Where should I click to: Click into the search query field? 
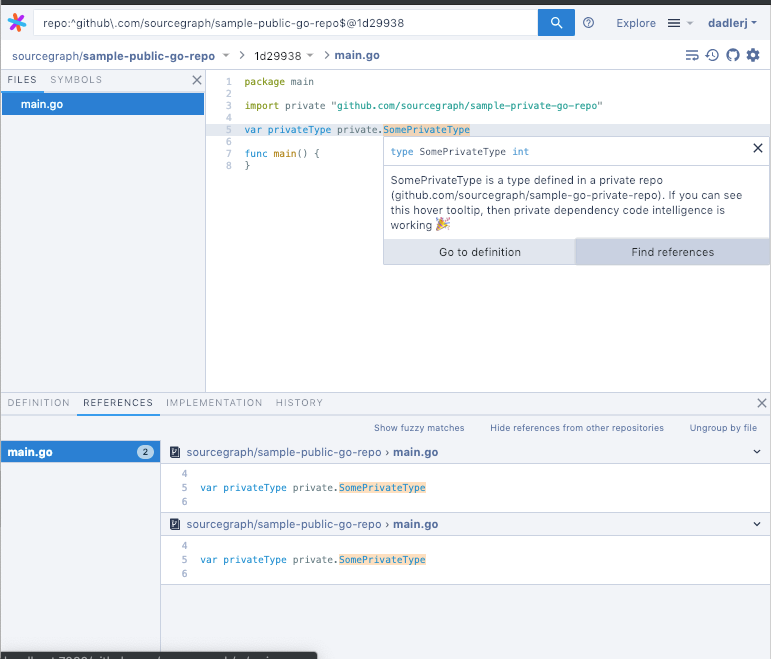(x=286, y=23)
